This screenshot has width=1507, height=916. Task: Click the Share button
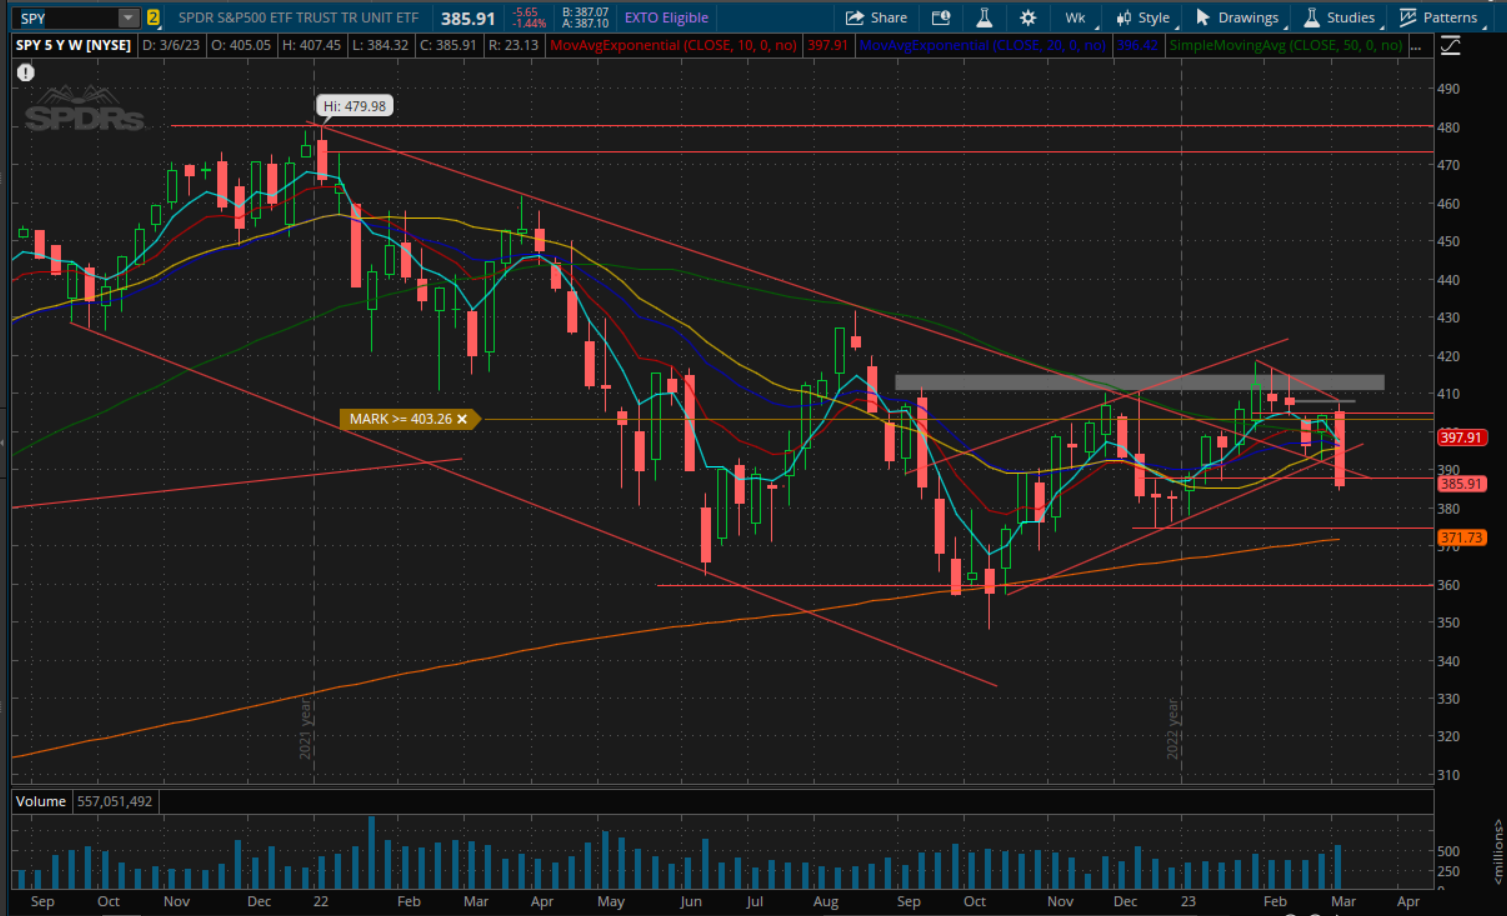(x=876, y=18)
